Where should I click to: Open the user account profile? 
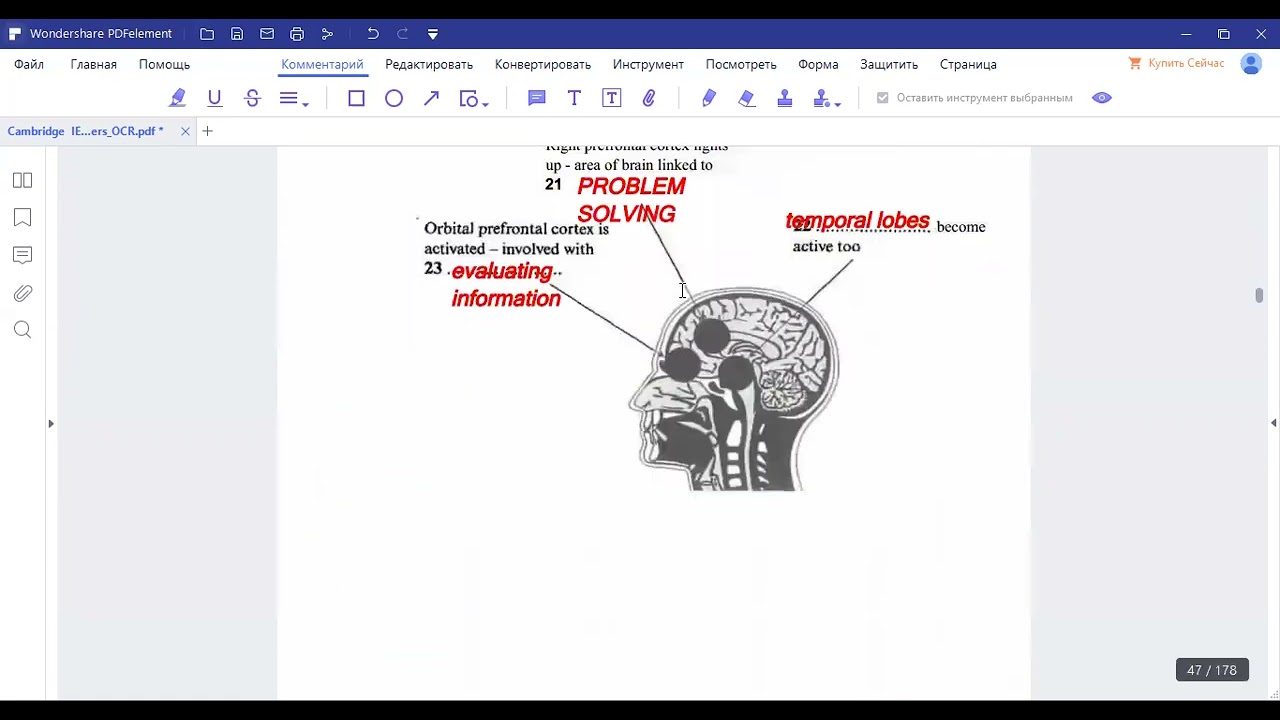pyautogui.click(x=1251, y=64)
